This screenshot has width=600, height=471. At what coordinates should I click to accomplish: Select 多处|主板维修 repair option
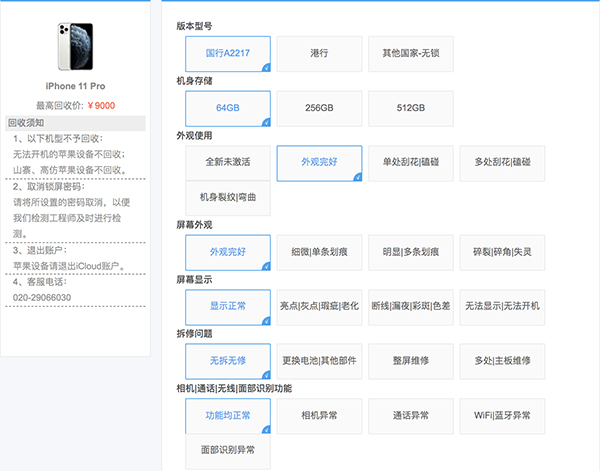[x=502, y=362]
